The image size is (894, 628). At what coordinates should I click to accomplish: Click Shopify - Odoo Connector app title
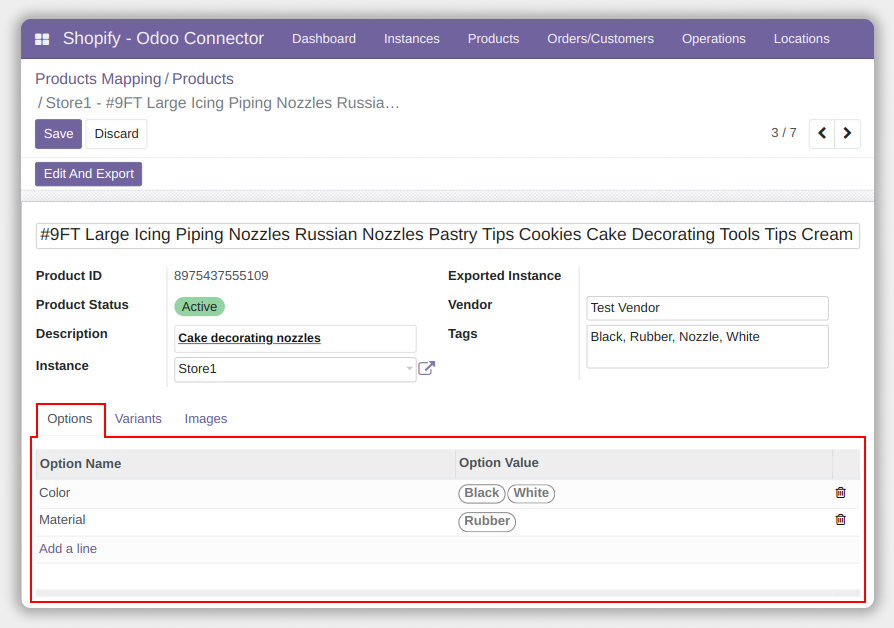[x=163, y=38]
